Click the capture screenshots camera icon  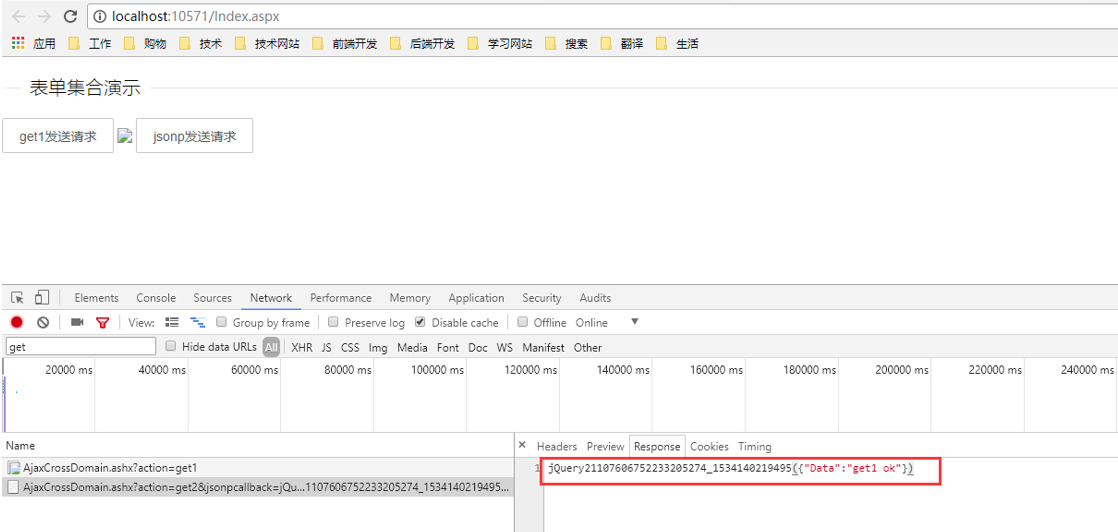[x=77, y=322]
